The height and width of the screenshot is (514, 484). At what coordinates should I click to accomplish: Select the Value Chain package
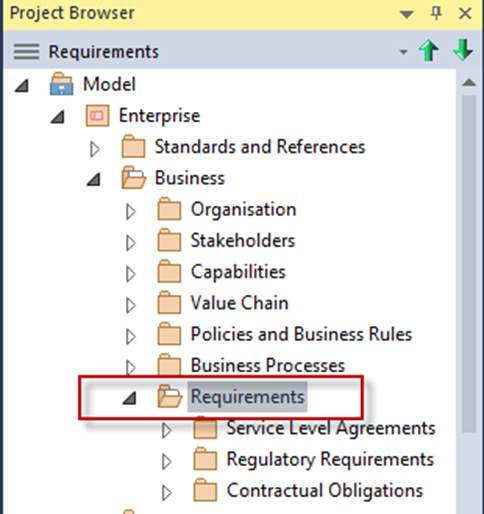click(239, 303)
